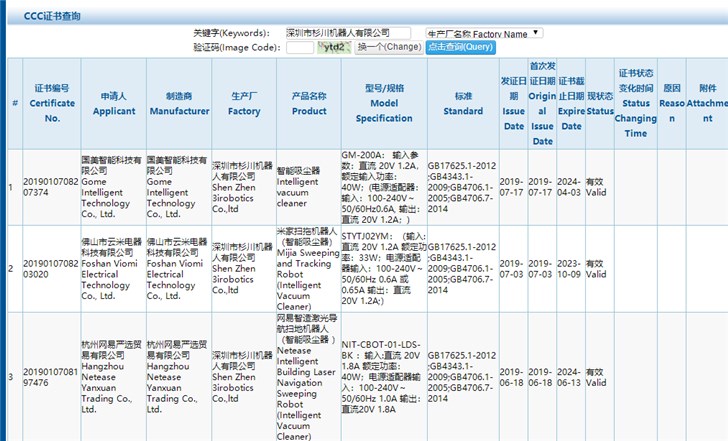Click the Model Specification column header
Image resolution: width=728 pixels, height=441 pixels.
pyautogui.click(x=384, y=103)
